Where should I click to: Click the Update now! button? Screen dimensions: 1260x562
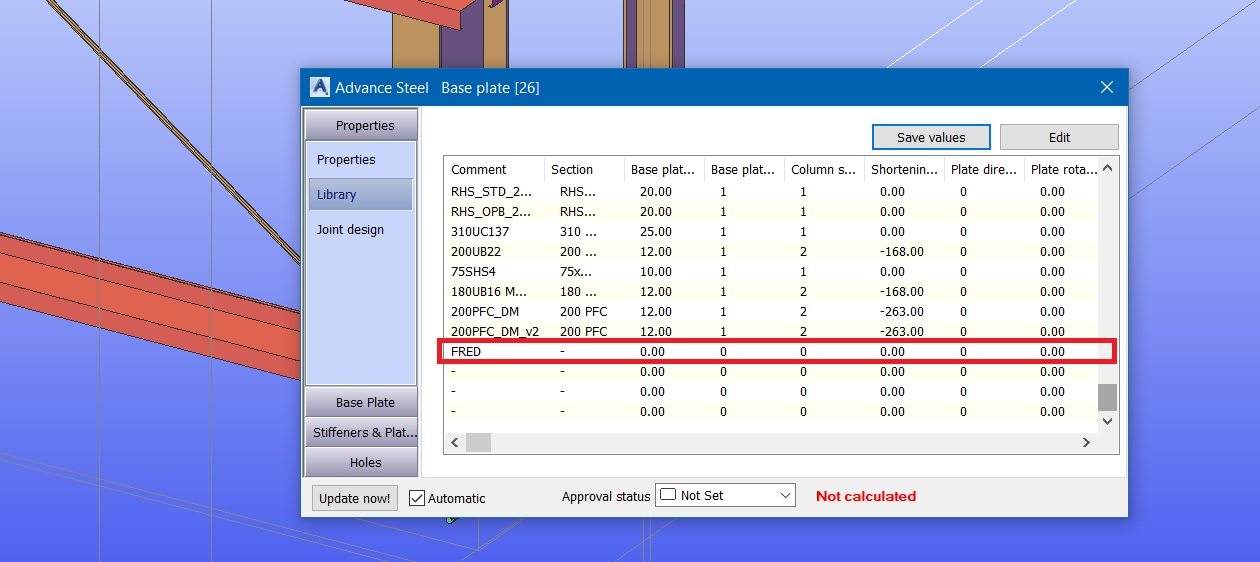355,498
